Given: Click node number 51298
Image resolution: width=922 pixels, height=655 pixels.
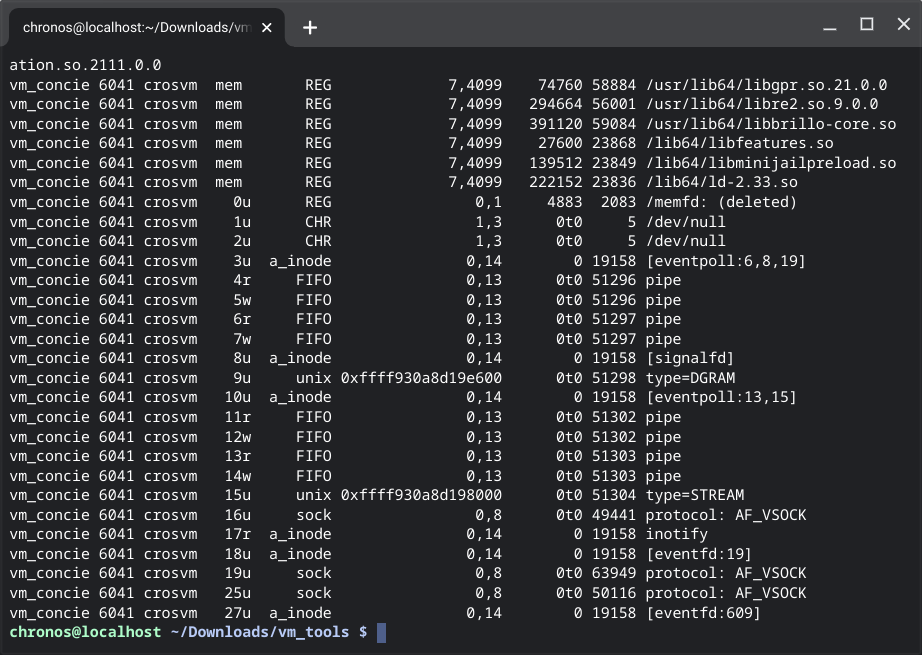Looking at the screenshot, I should [614, 378].
